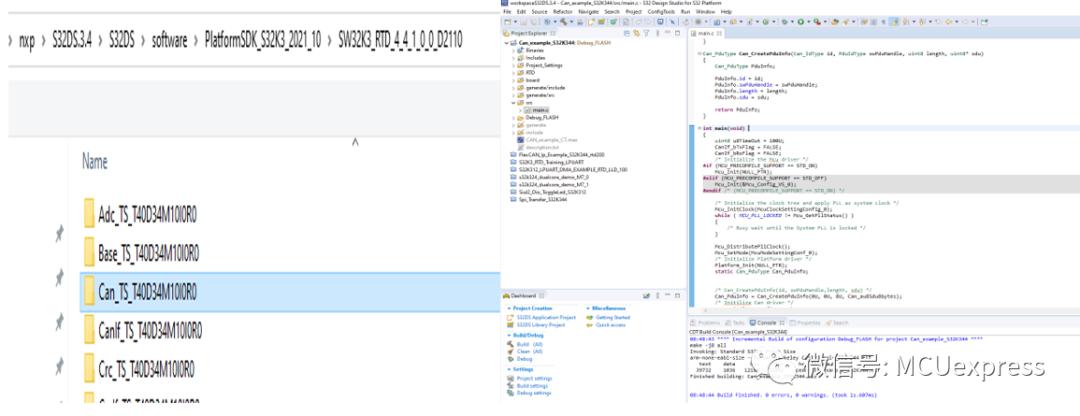Image resolution: width=1080 pixels, height=416 pixels.
Task: Open the Window menu
Action: (705, 12)
